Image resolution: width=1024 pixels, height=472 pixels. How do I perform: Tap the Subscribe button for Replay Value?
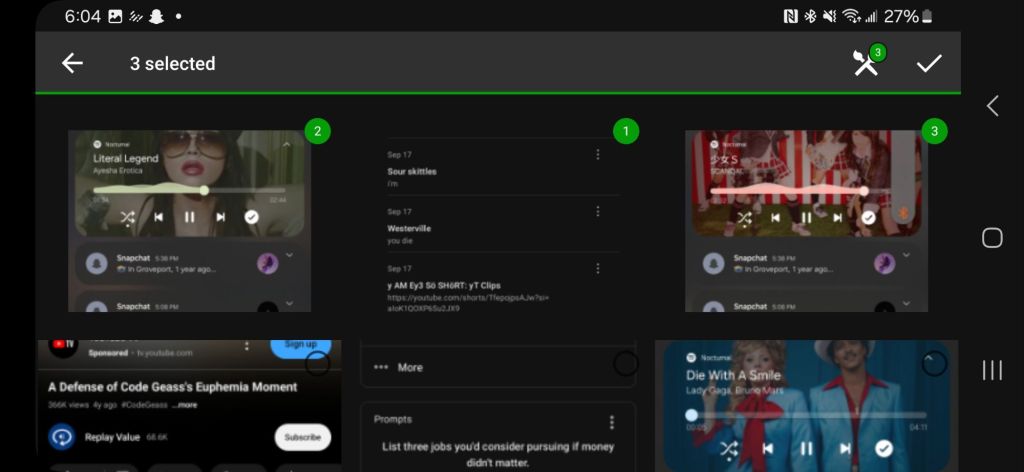[x=302, y=437]
